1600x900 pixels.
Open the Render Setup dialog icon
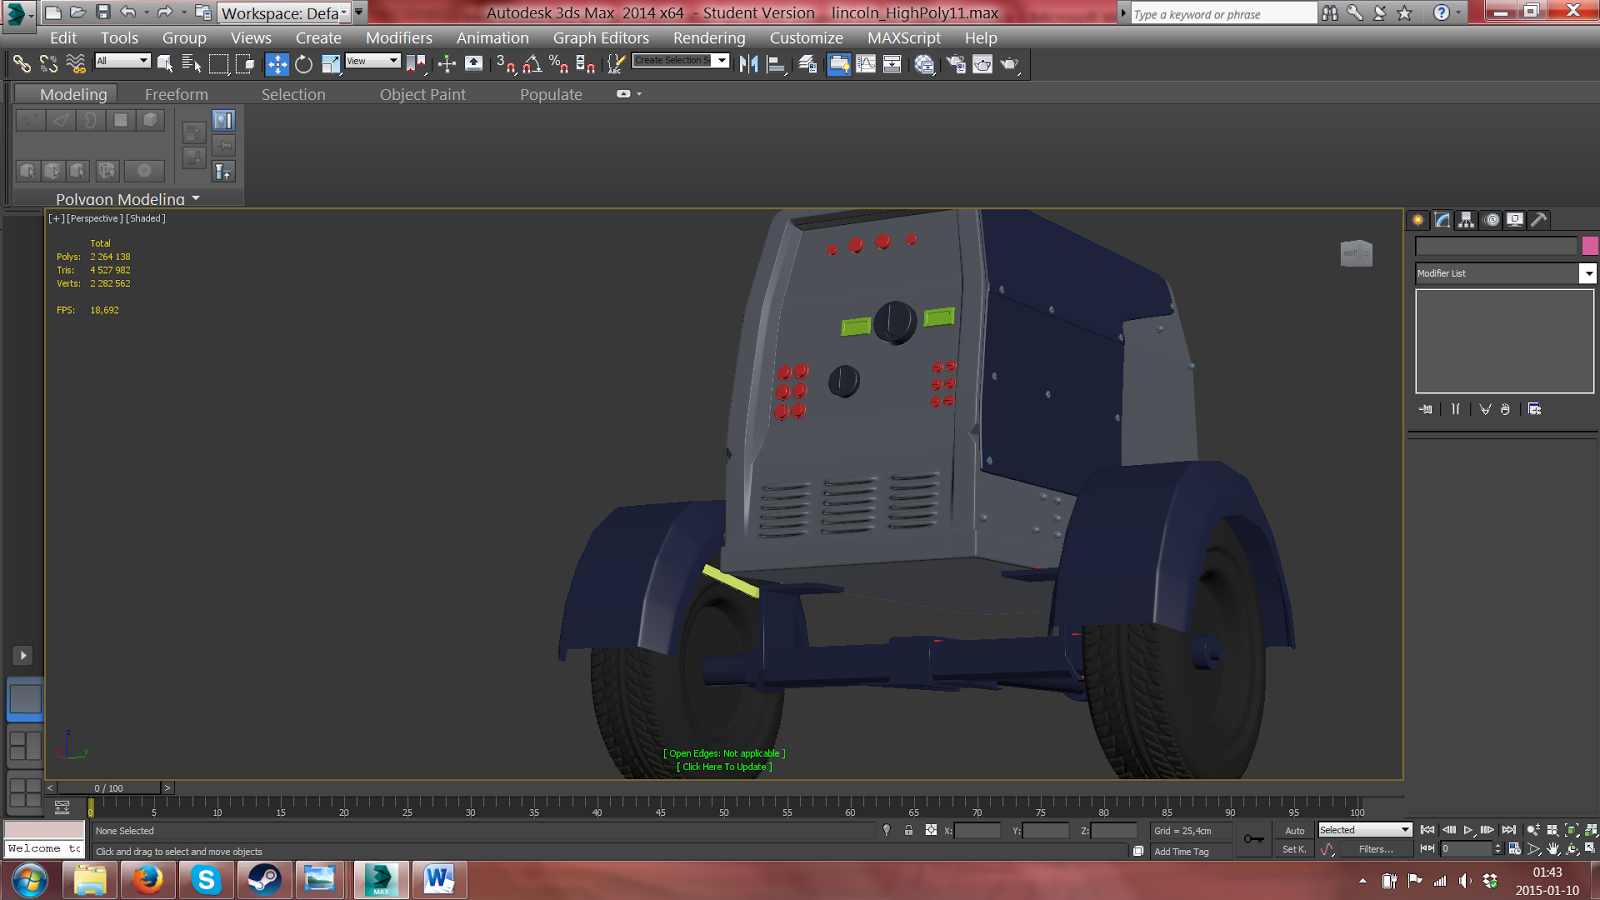tap(956, 64)
